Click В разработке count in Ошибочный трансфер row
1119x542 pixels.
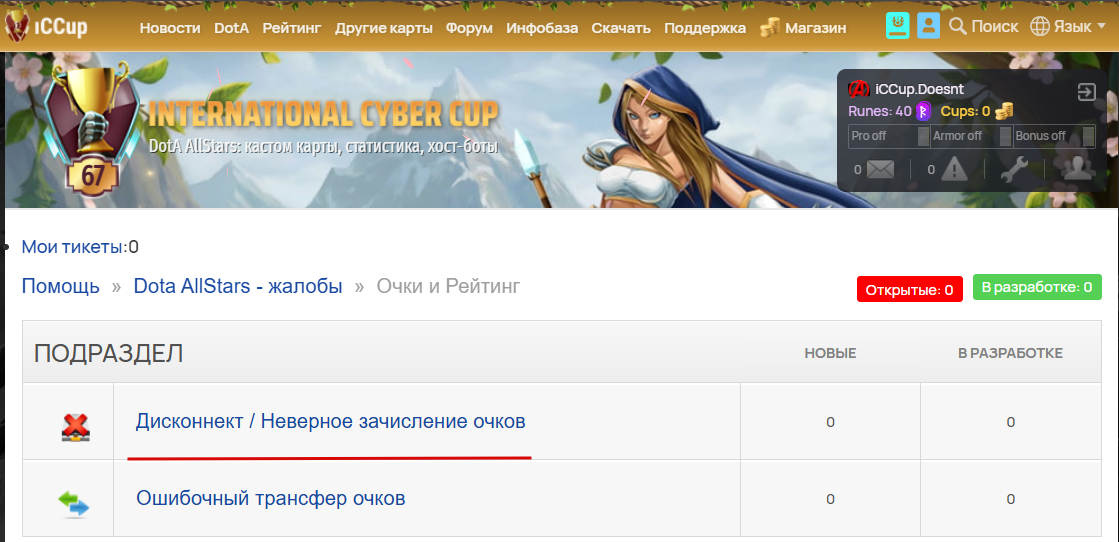tap(1011, 498)
